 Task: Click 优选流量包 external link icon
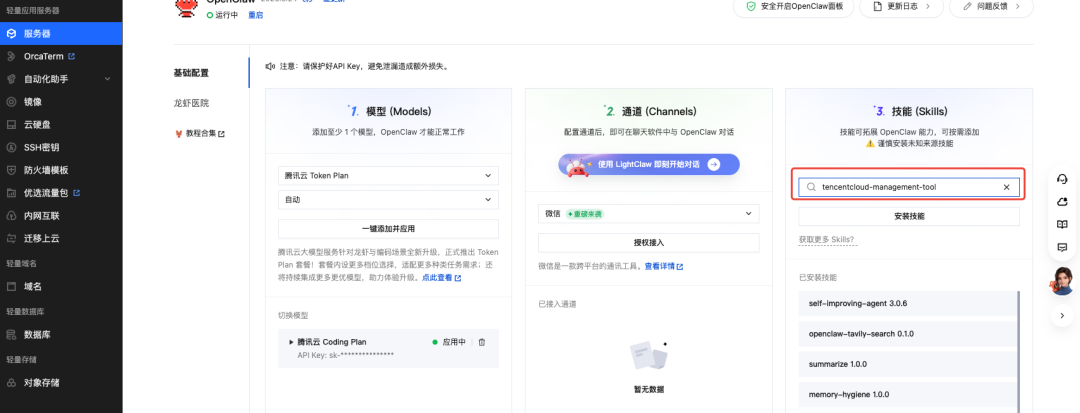pos(76,193)
